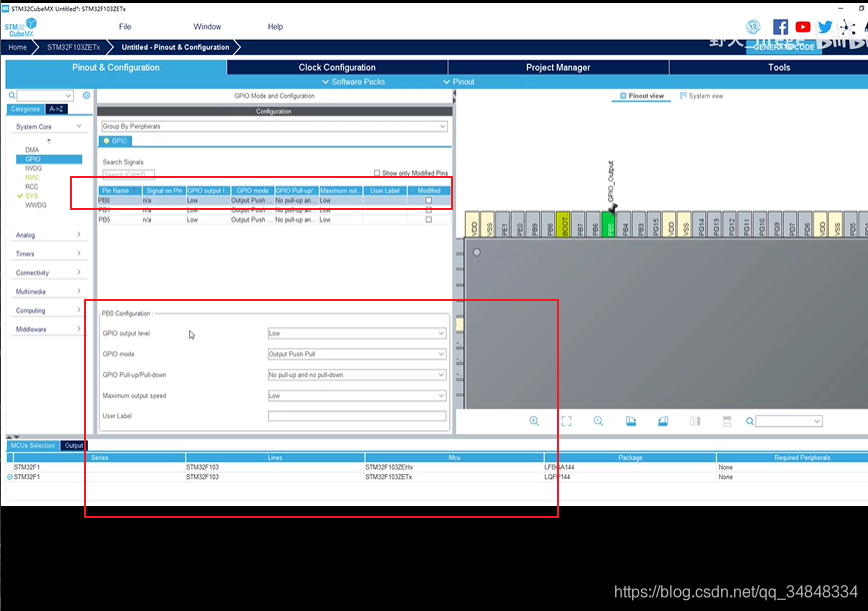Screen dimensions: 868x611
Task: Fit the chip pinout to view
Action: [566, 421]
